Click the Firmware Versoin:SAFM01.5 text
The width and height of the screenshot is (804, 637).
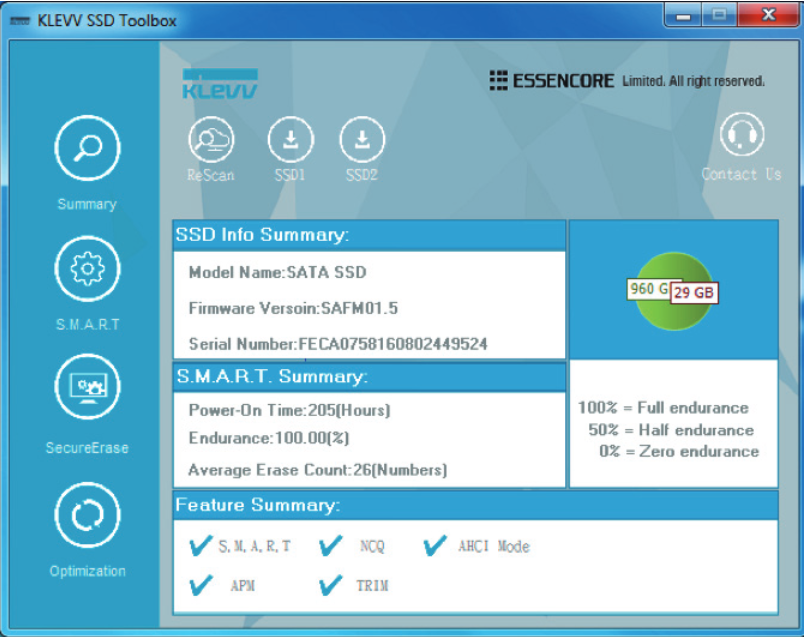(x=293, y=308)
